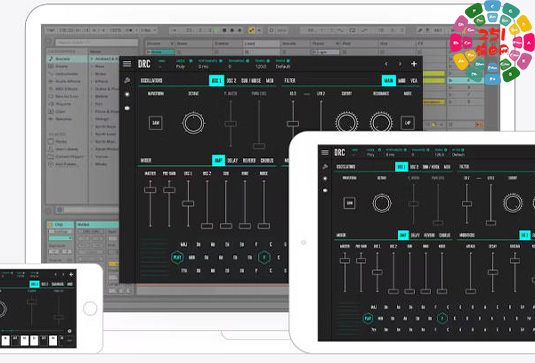
Task: Click the hamburger menu icon on the tablet DRC
Action: click(x=325, y=153)
